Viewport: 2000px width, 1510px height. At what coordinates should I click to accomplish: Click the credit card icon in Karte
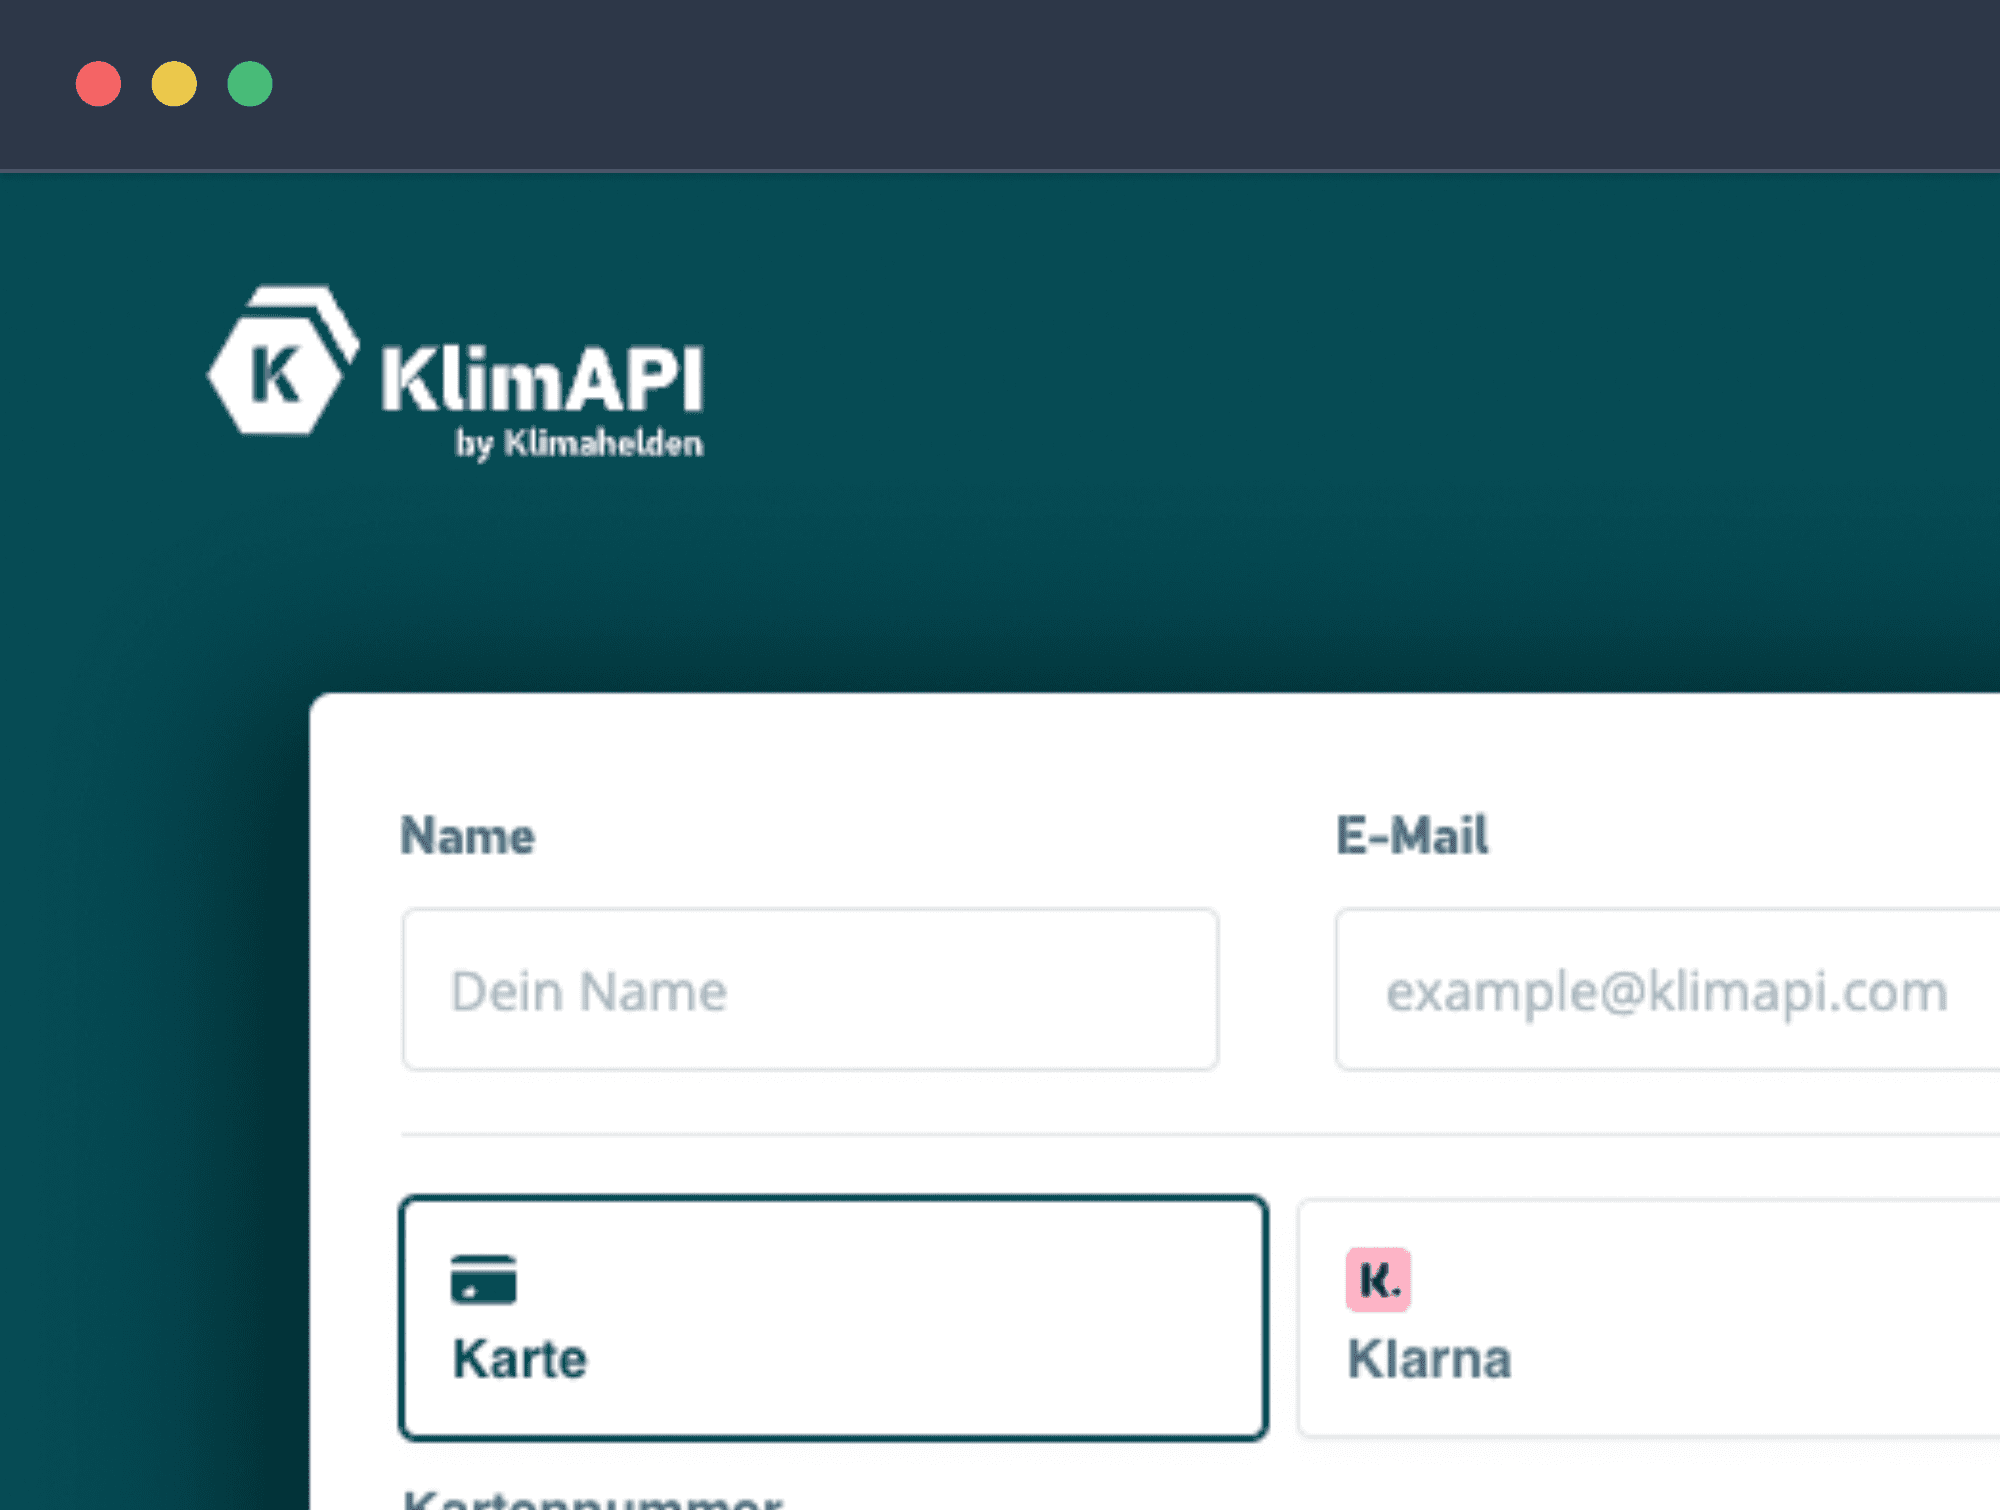click(x=483, y=1279)
